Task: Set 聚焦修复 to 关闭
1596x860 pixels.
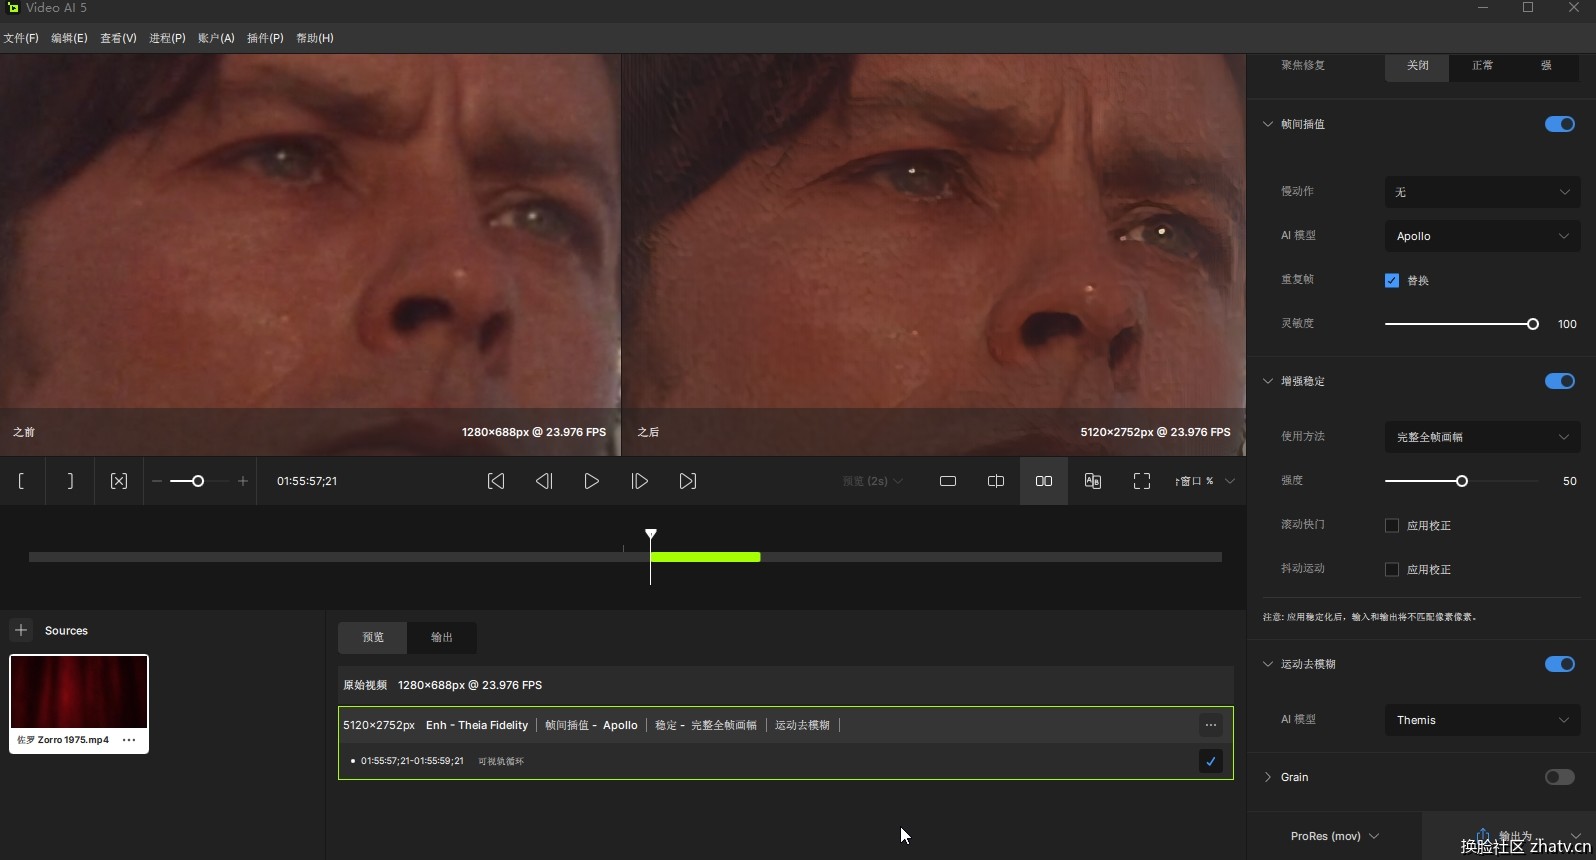Action: [1418, 66]
